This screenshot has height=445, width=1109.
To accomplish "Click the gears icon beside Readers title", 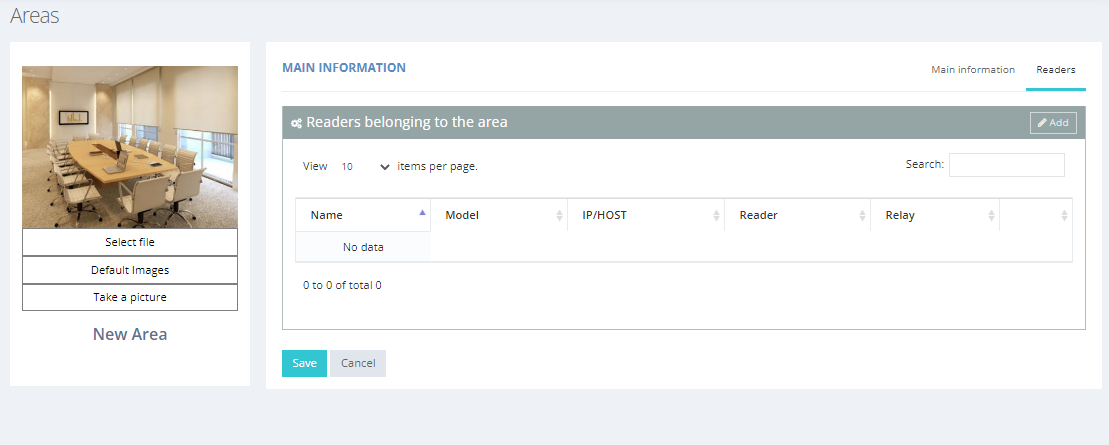I will tap(296, 123).
